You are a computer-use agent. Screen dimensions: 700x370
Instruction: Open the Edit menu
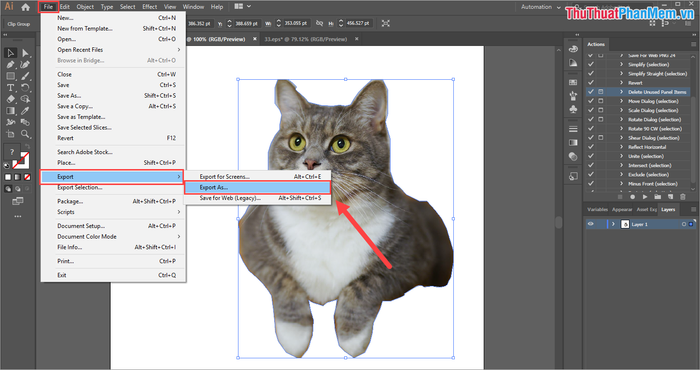pyautogui.click(x=65, y=7)
